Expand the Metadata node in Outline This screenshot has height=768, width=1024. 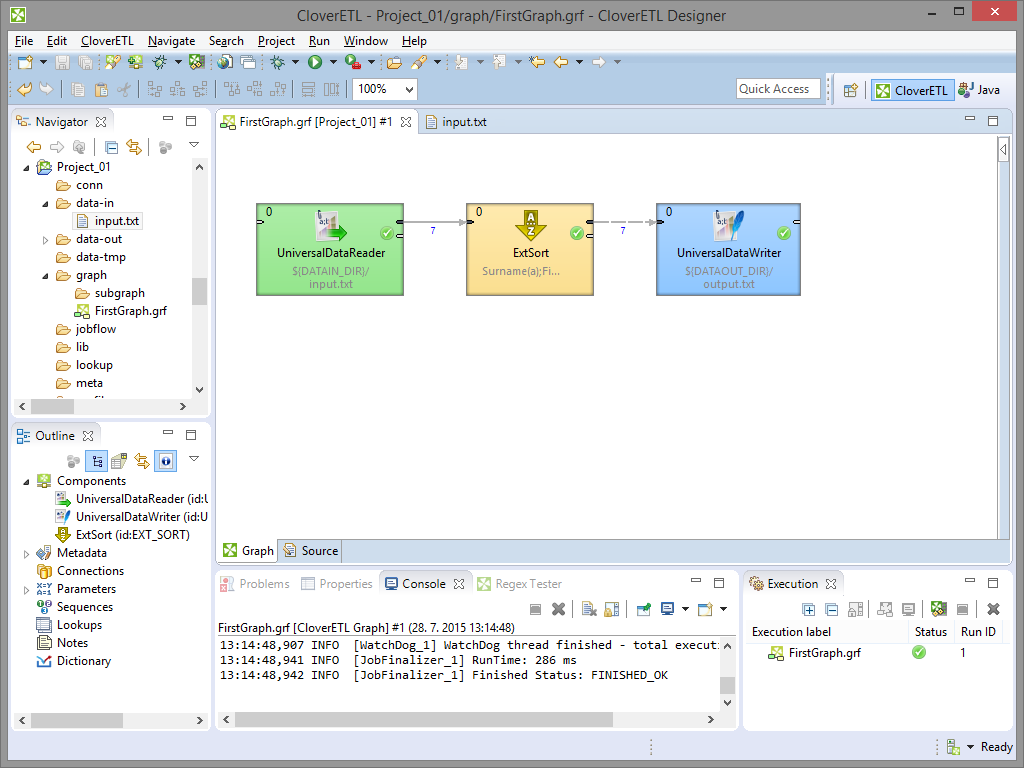click(27, 553)
